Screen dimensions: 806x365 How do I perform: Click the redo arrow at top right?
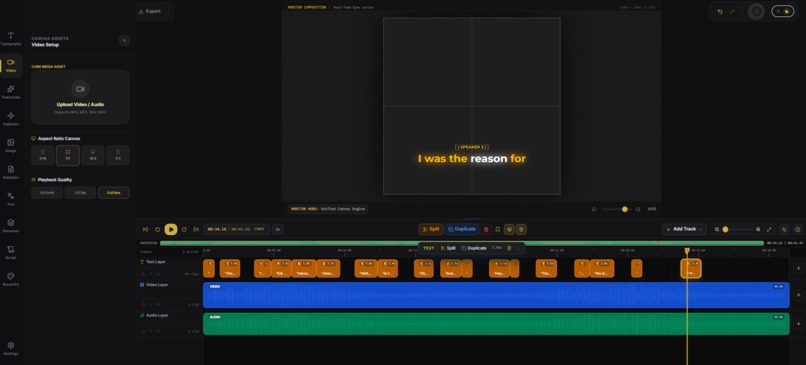(x=732, y=11)
